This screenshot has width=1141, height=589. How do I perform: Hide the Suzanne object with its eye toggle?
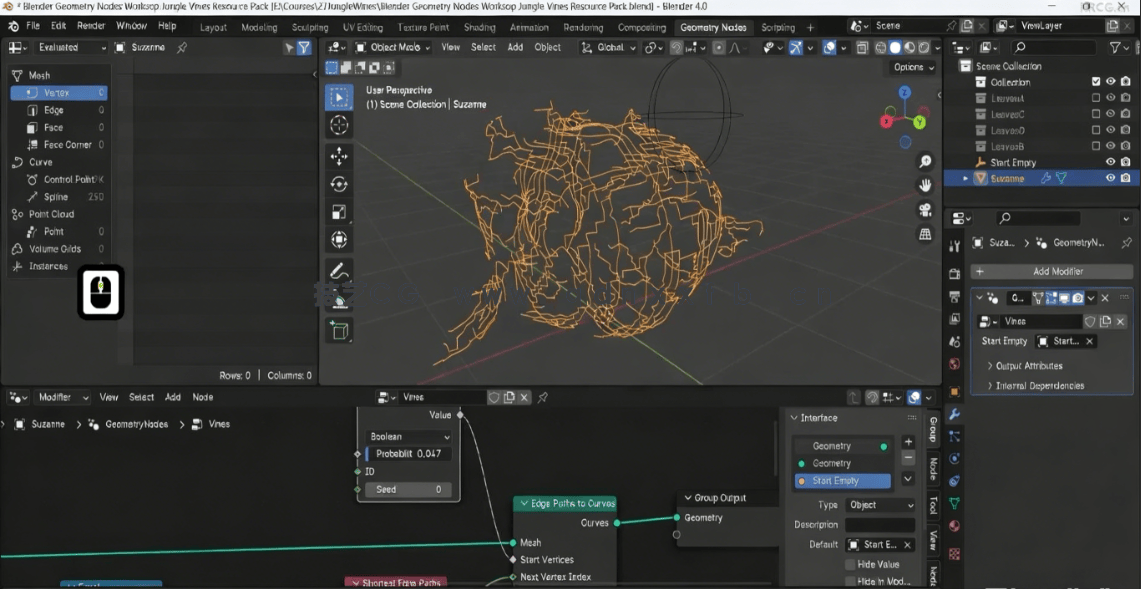1110,178
